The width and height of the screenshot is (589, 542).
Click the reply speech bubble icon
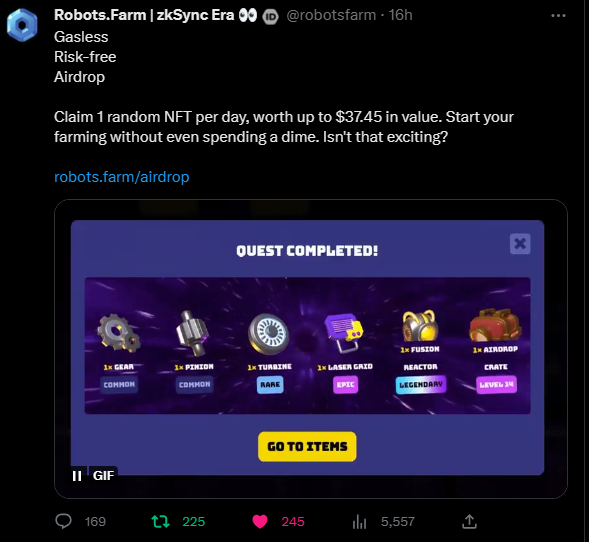click(63, 521)
